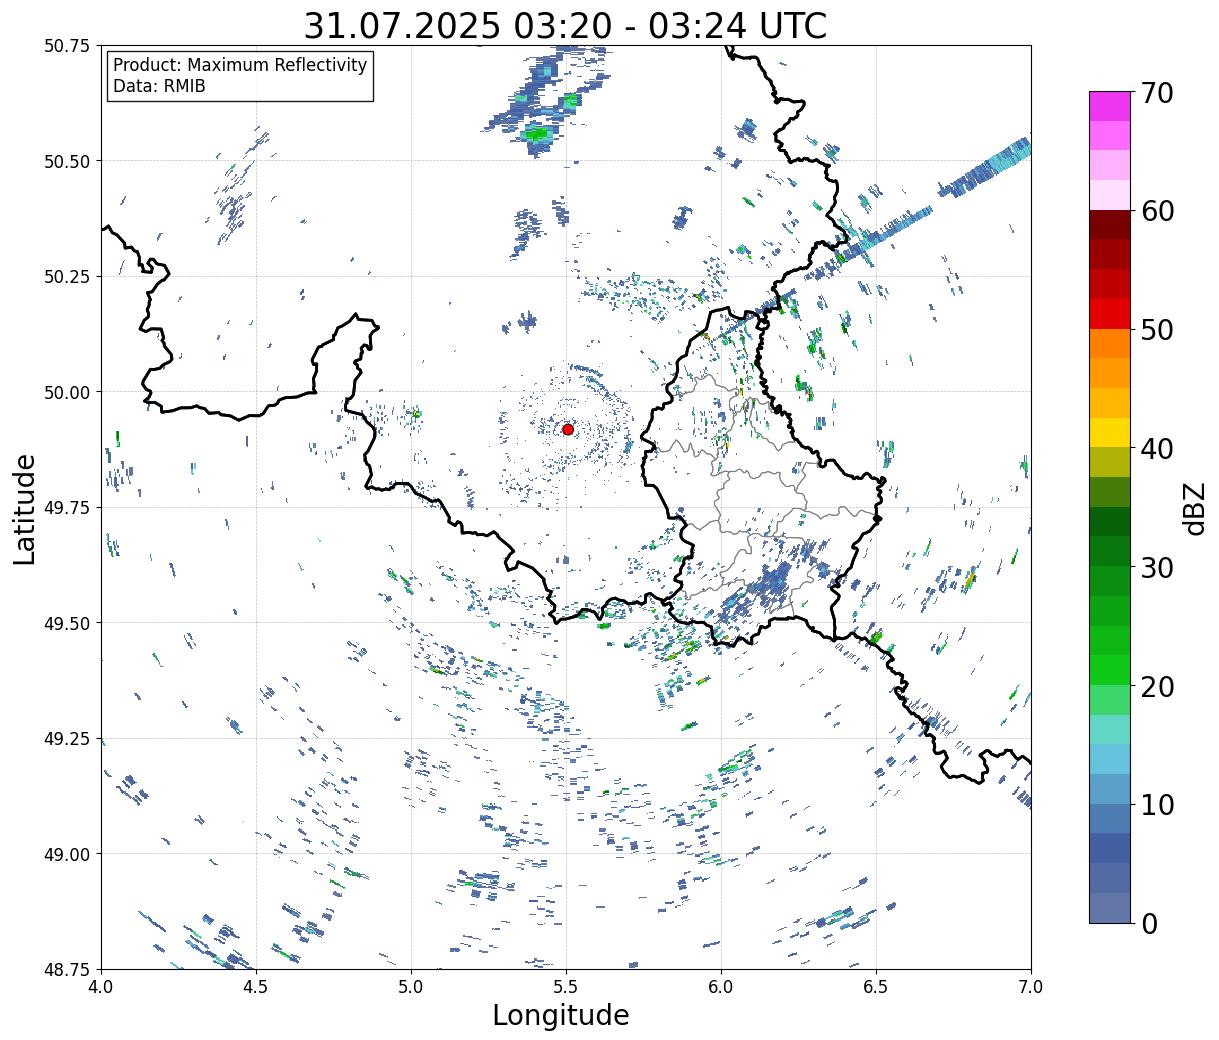Image resolution: width=1219 pixels, height=1040 pixels.
Task: Click the colorbar tick label 50
Action: 1155,330
